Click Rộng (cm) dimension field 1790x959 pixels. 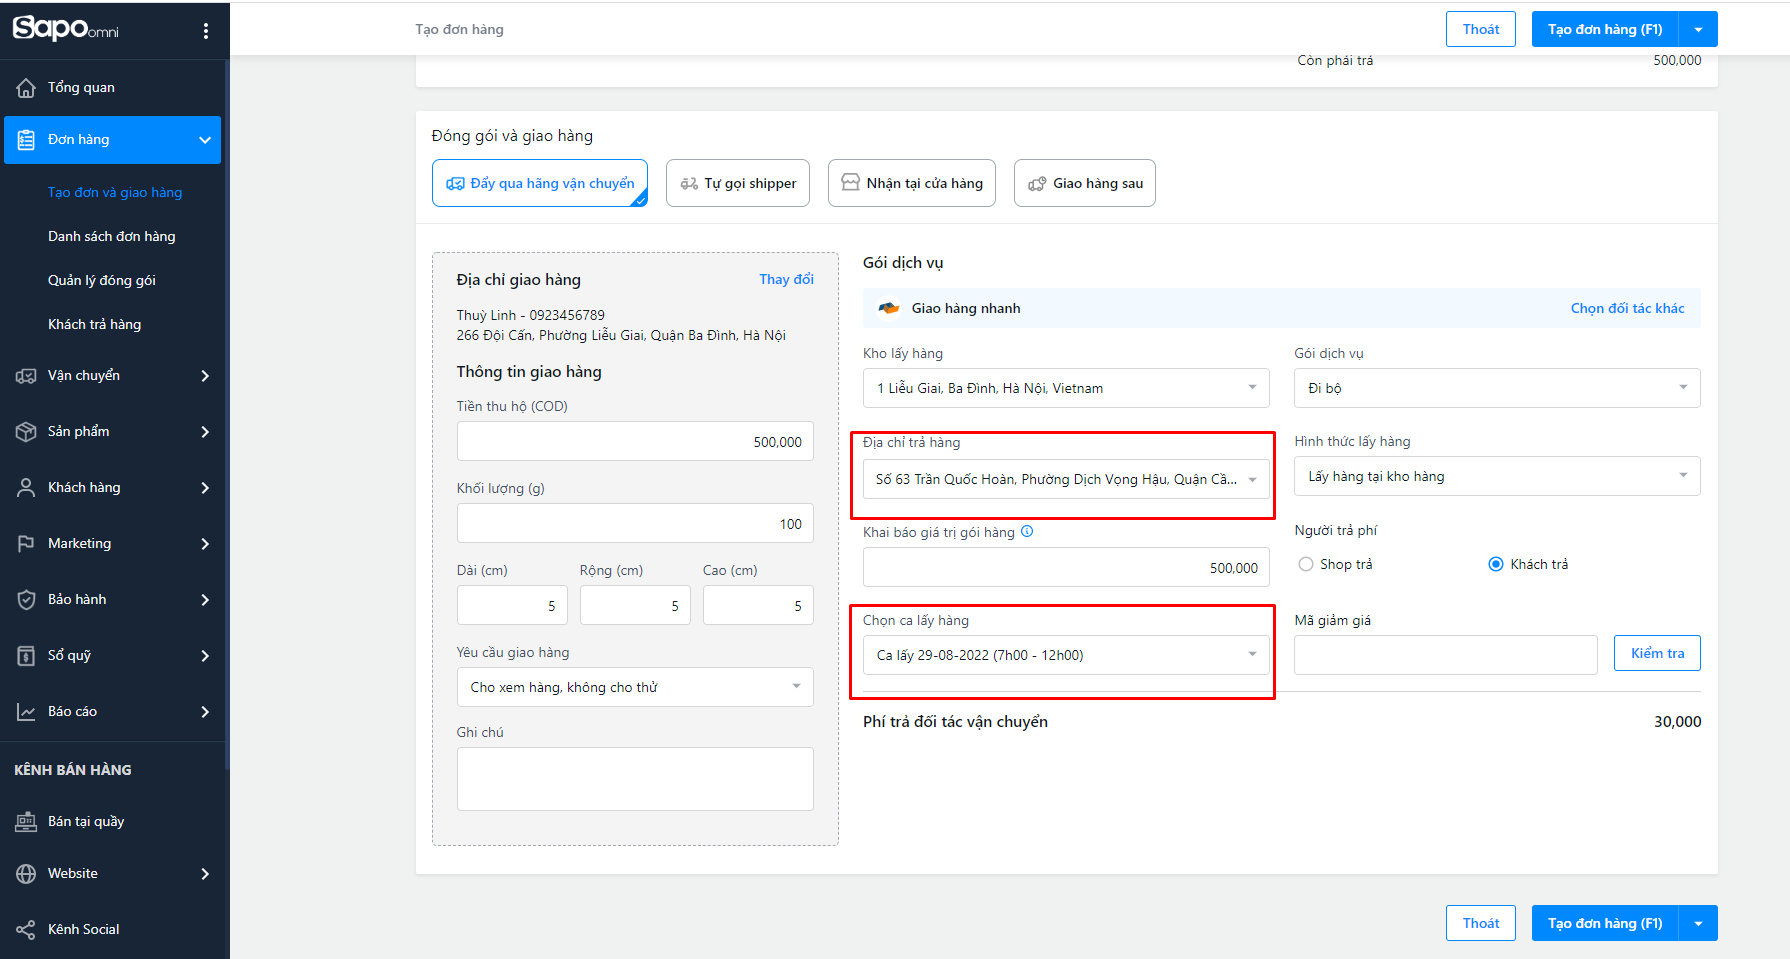(x=635, y=605)
